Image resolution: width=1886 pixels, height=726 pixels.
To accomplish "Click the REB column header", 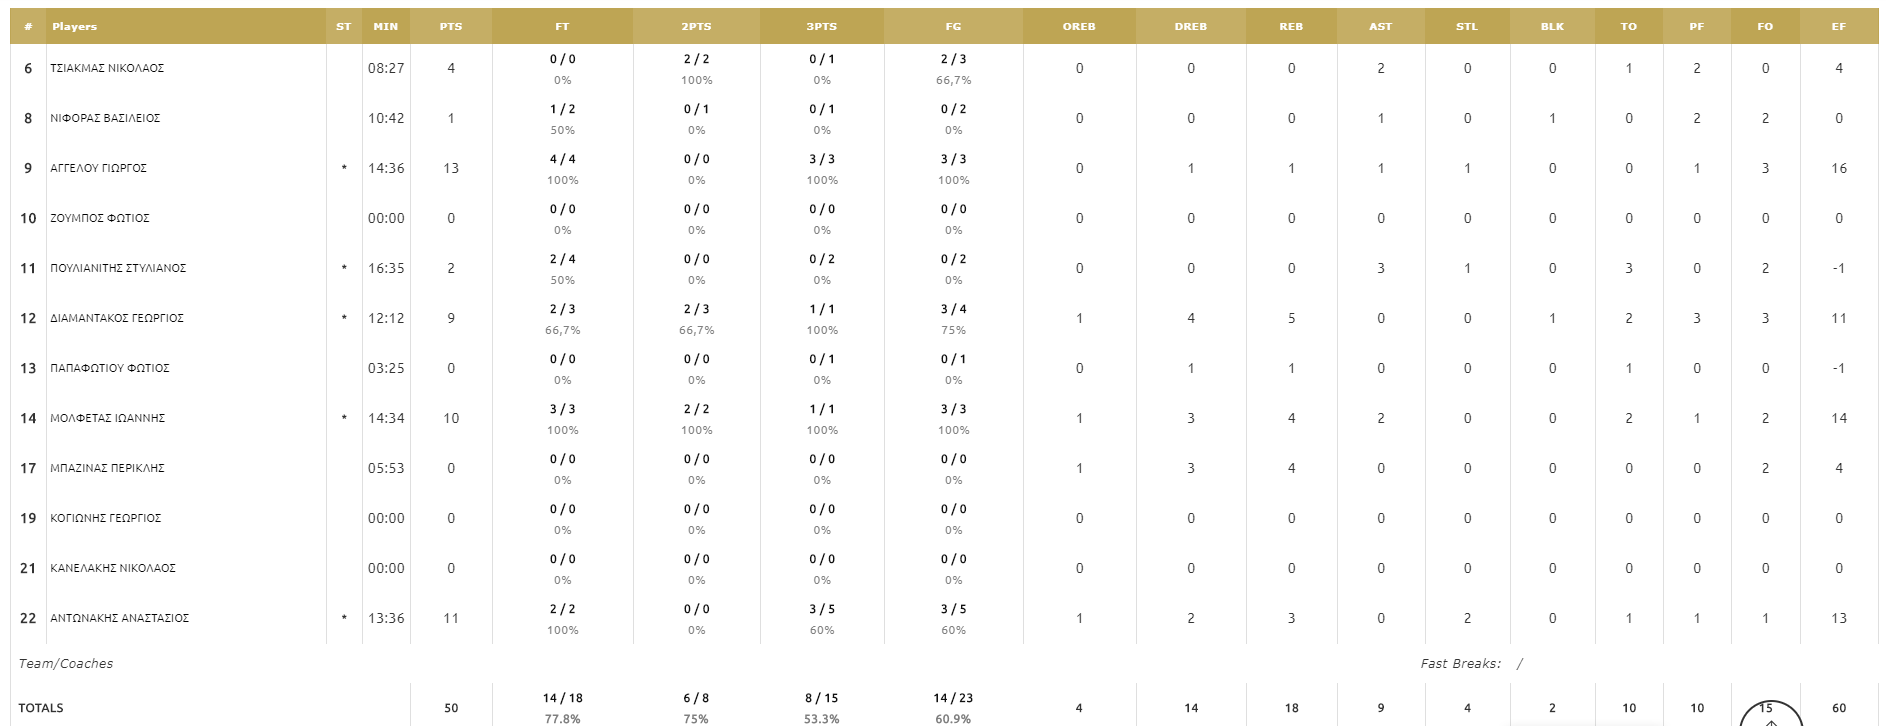I will (1291, 27).
